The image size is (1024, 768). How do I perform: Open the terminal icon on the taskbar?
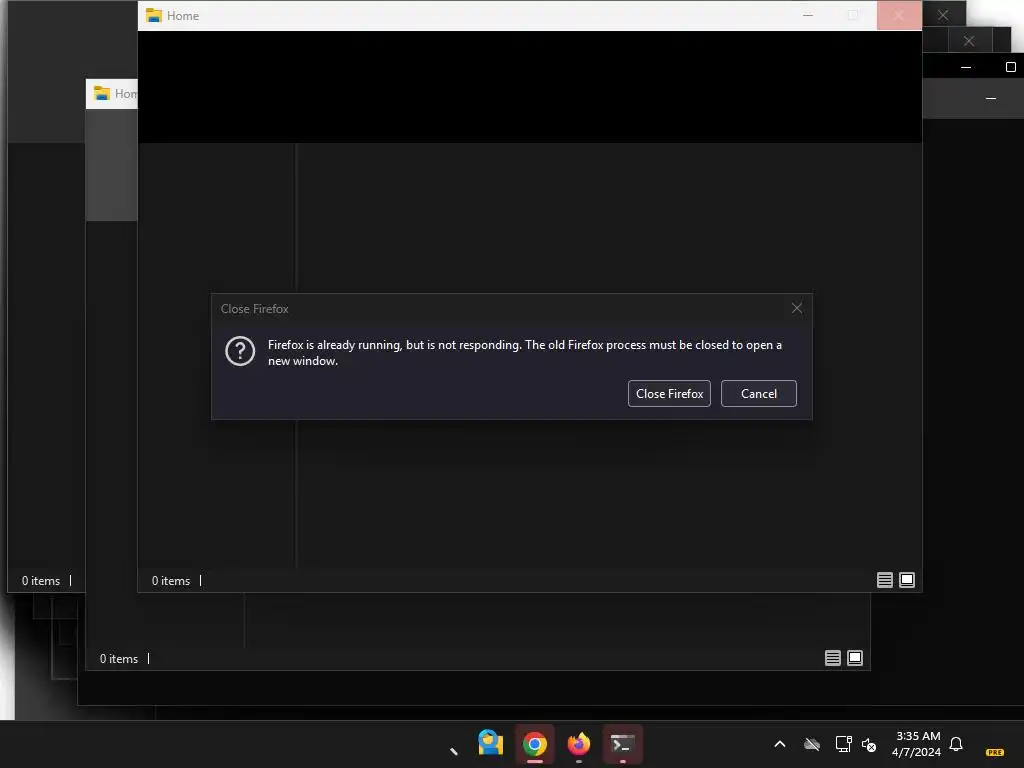click(x=622, y=744)
